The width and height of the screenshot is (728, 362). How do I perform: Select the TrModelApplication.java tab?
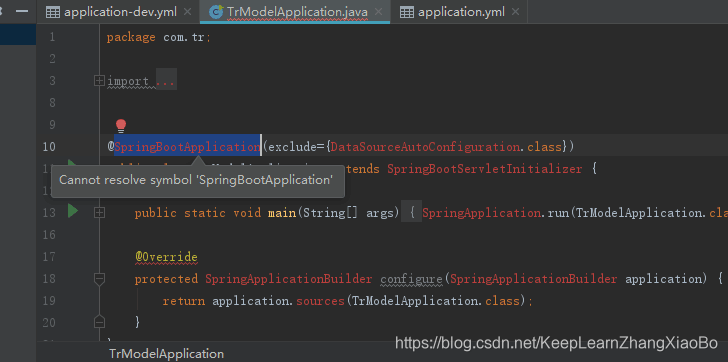[297, 12]
